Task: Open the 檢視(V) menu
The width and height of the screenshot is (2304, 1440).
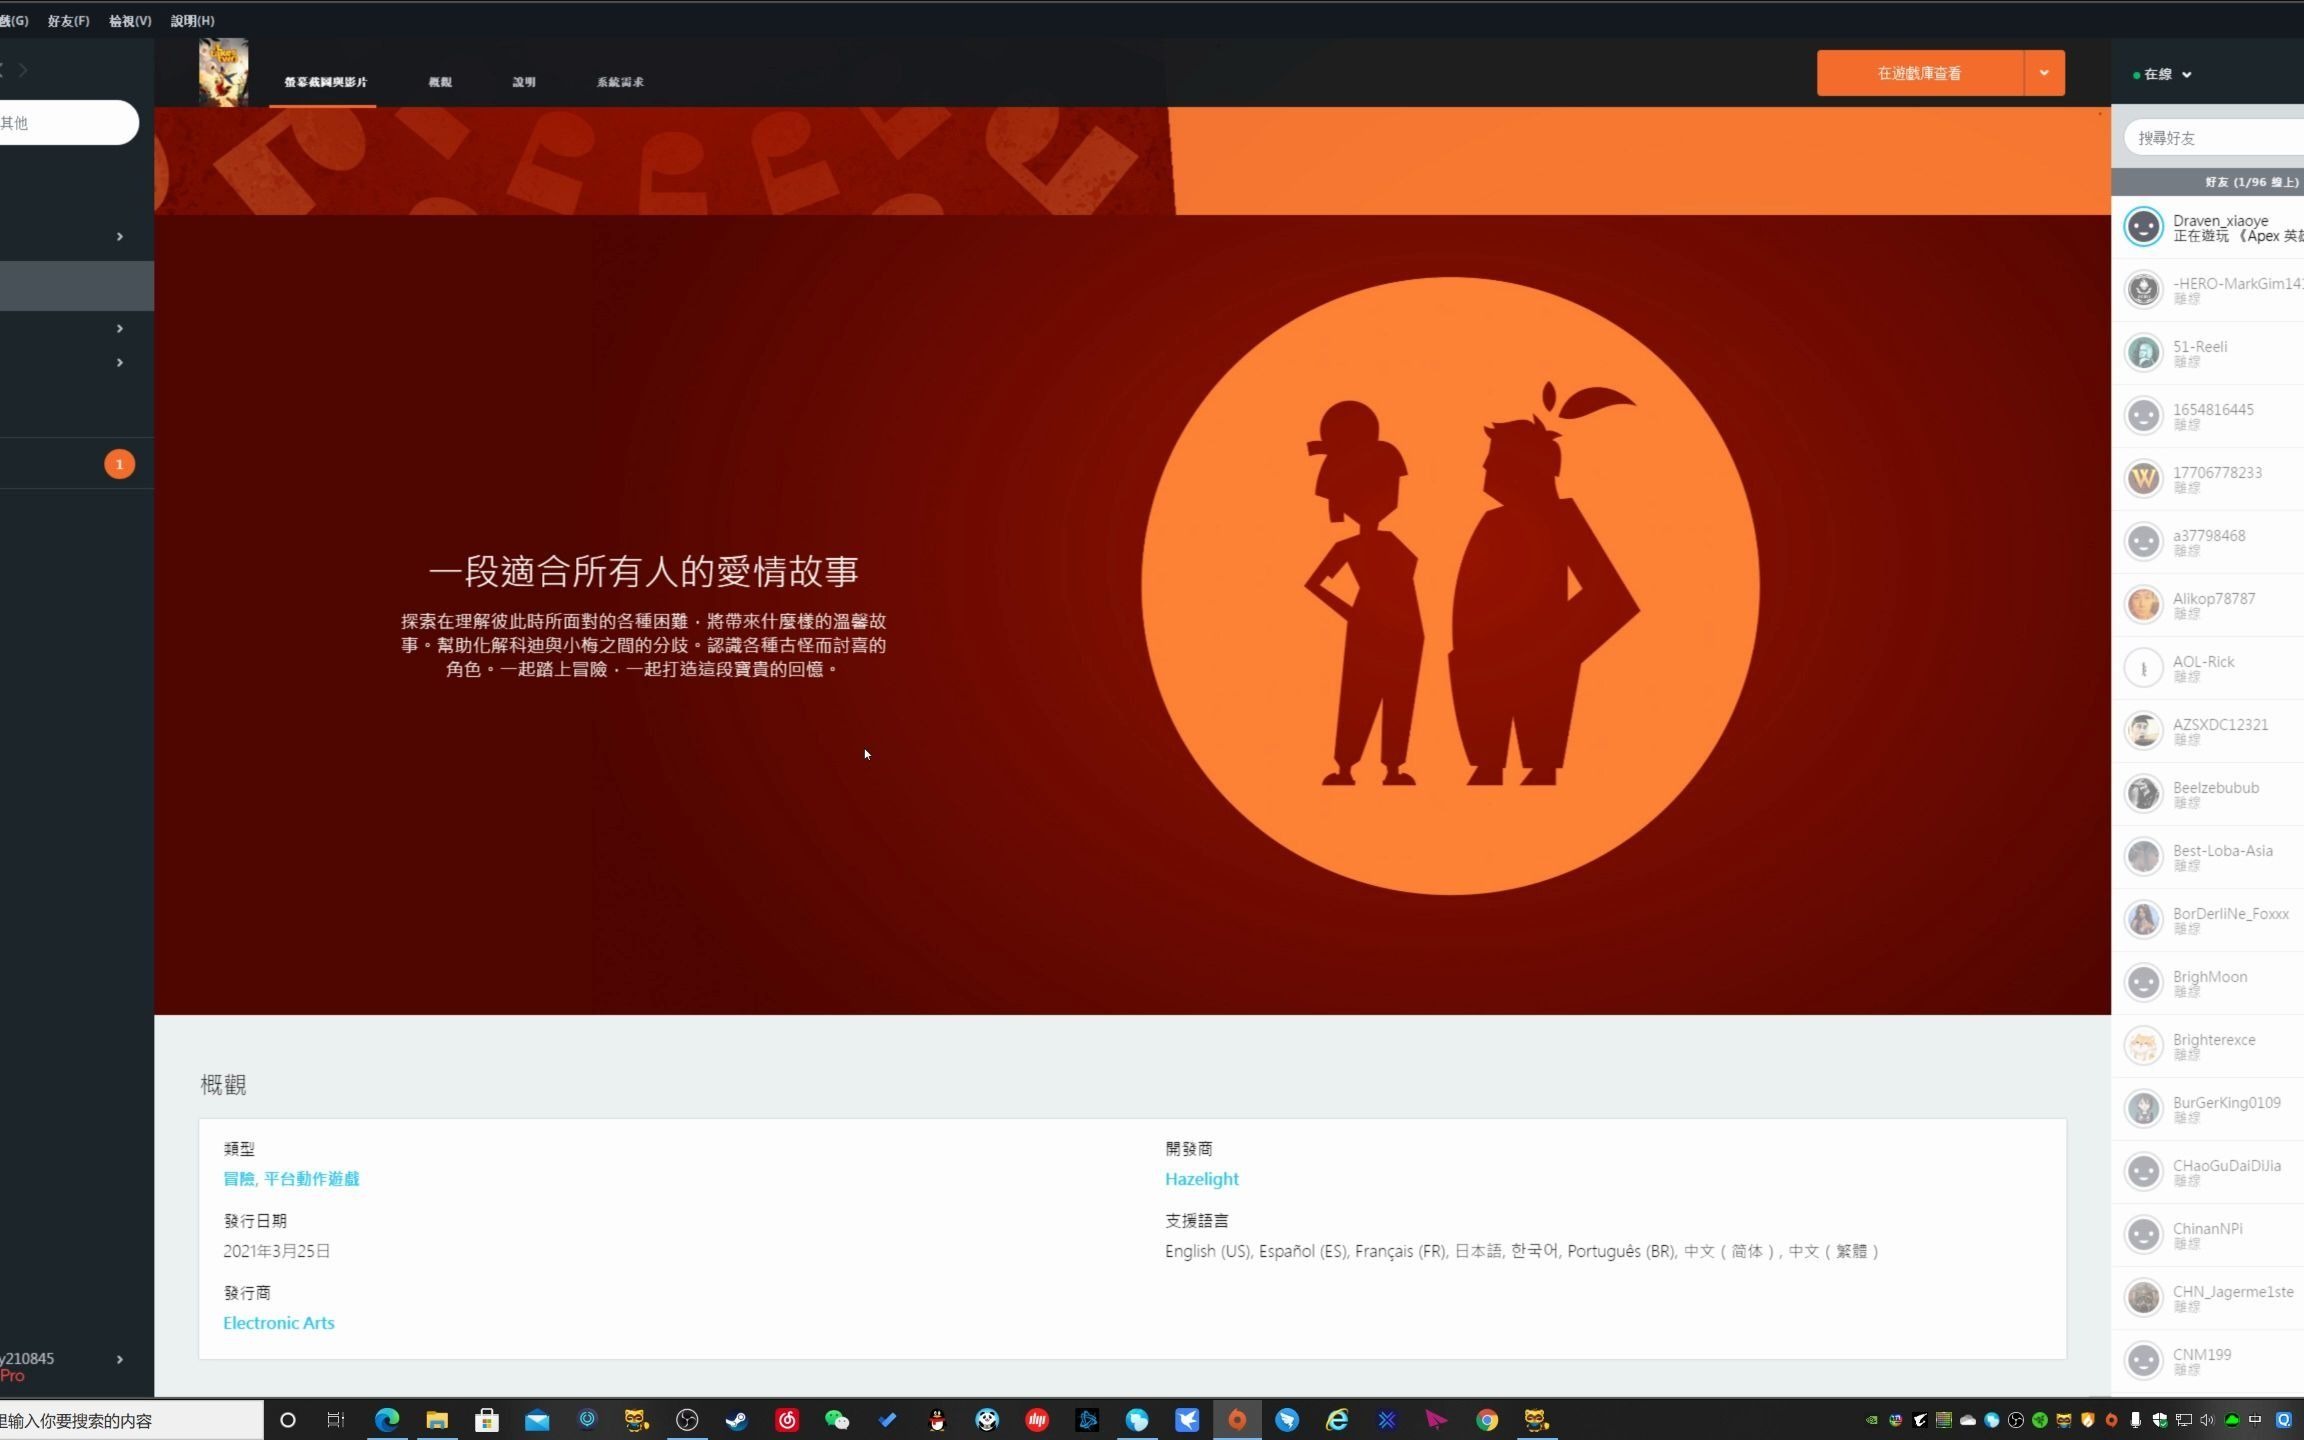Action: click(130, 20)
